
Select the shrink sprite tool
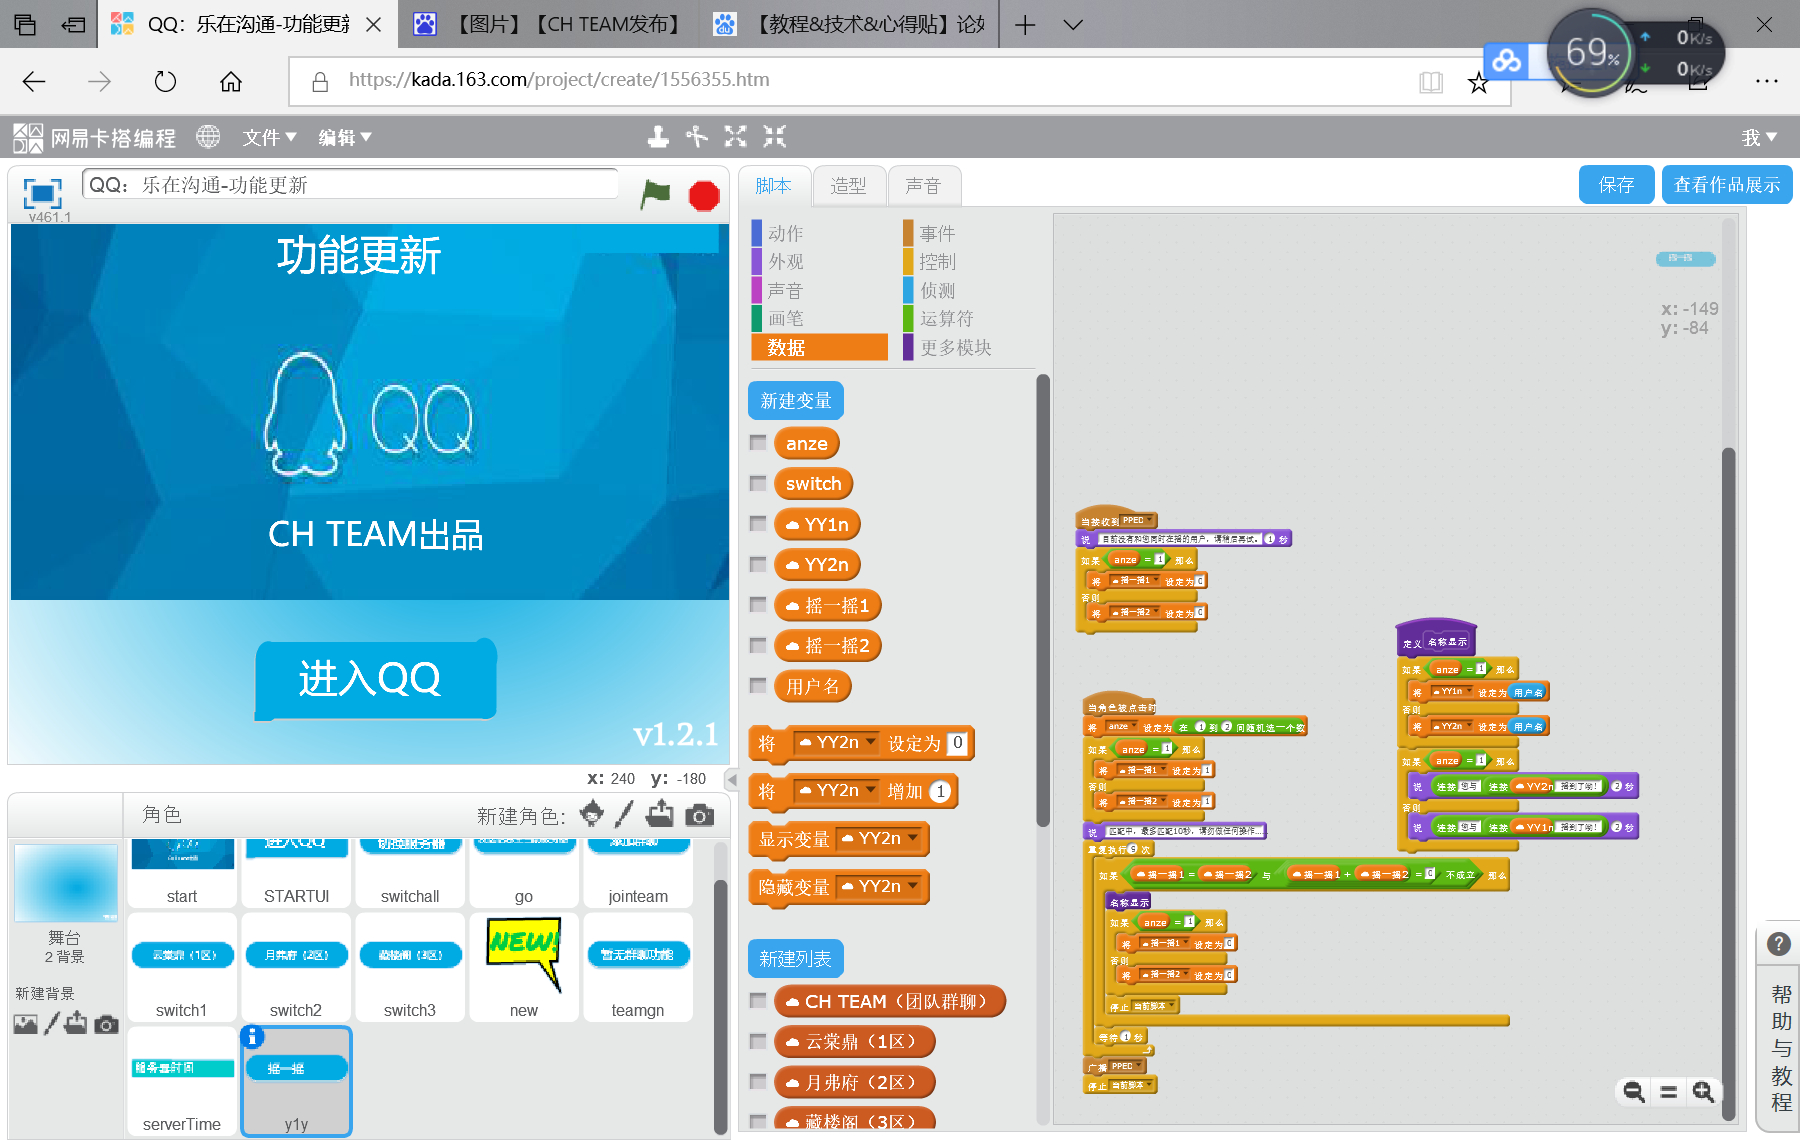[x=775, y=137]
